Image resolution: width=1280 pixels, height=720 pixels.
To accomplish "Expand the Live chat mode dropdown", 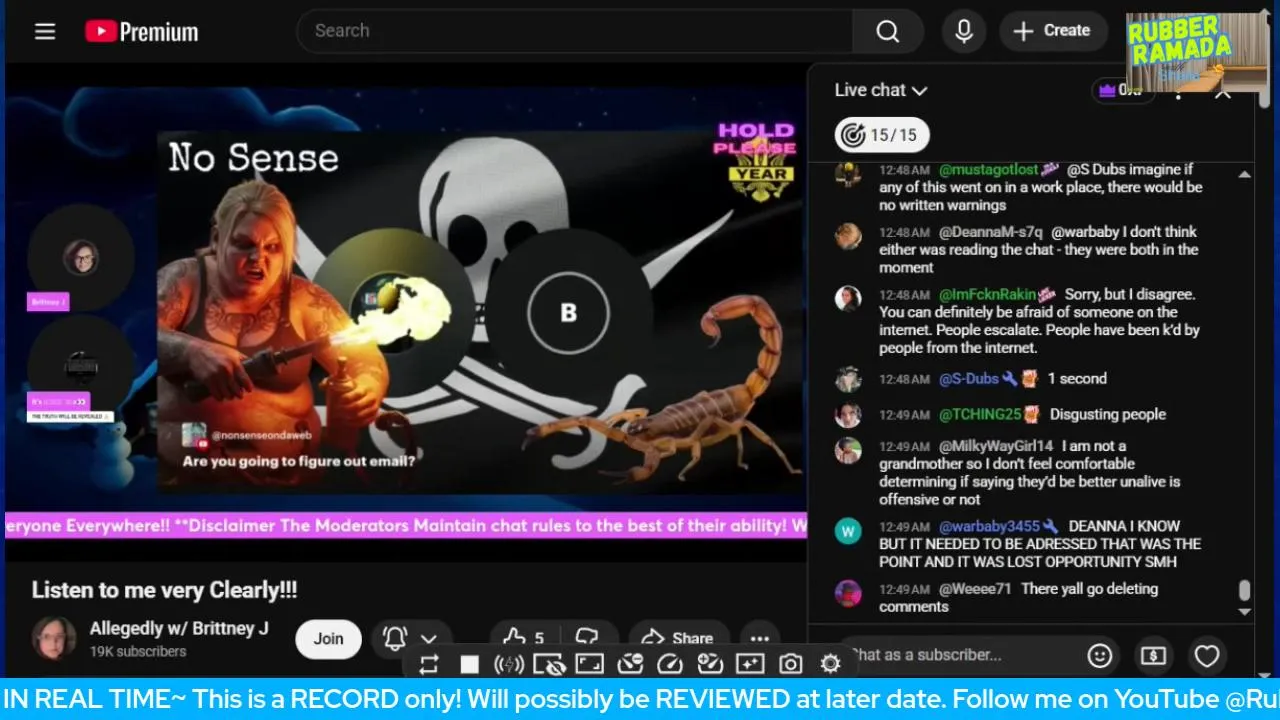I will 881,90.
